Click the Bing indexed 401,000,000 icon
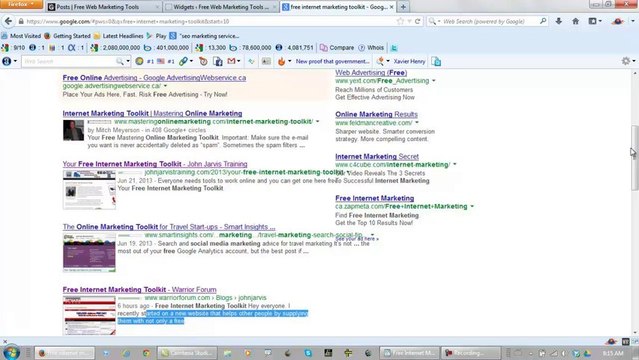Screen dimensions: 639x360 tap(148, 48)
